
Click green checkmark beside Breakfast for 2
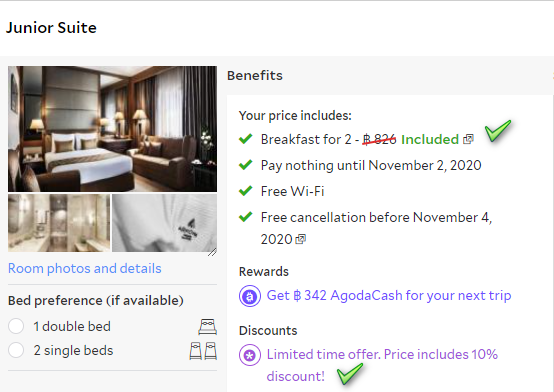(246, 139)
